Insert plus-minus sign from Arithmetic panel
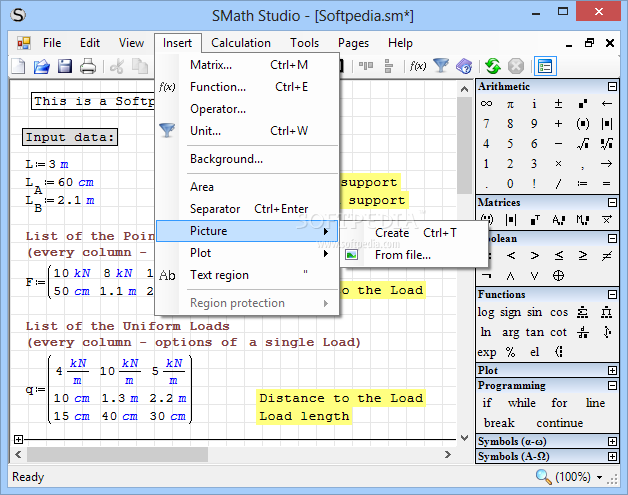The height and width of the screenshot is (495, 628). [558, 104]
